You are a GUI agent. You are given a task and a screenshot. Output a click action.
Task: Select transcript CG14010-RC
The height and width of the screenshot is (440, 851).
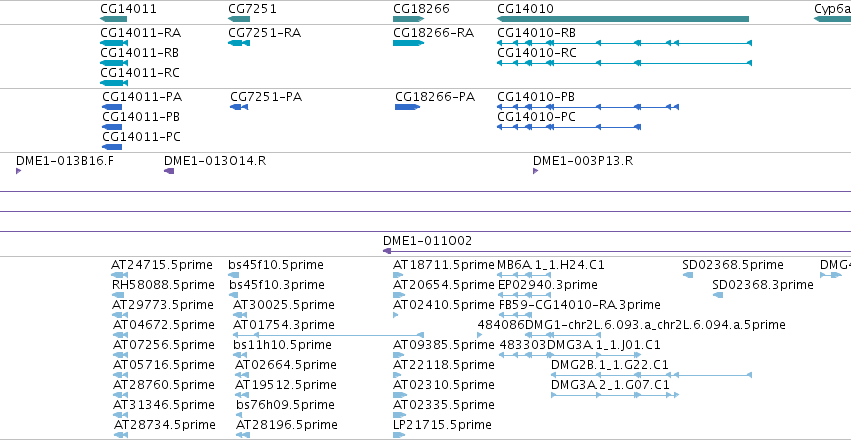pyautogui.click(x=537, y=53)
